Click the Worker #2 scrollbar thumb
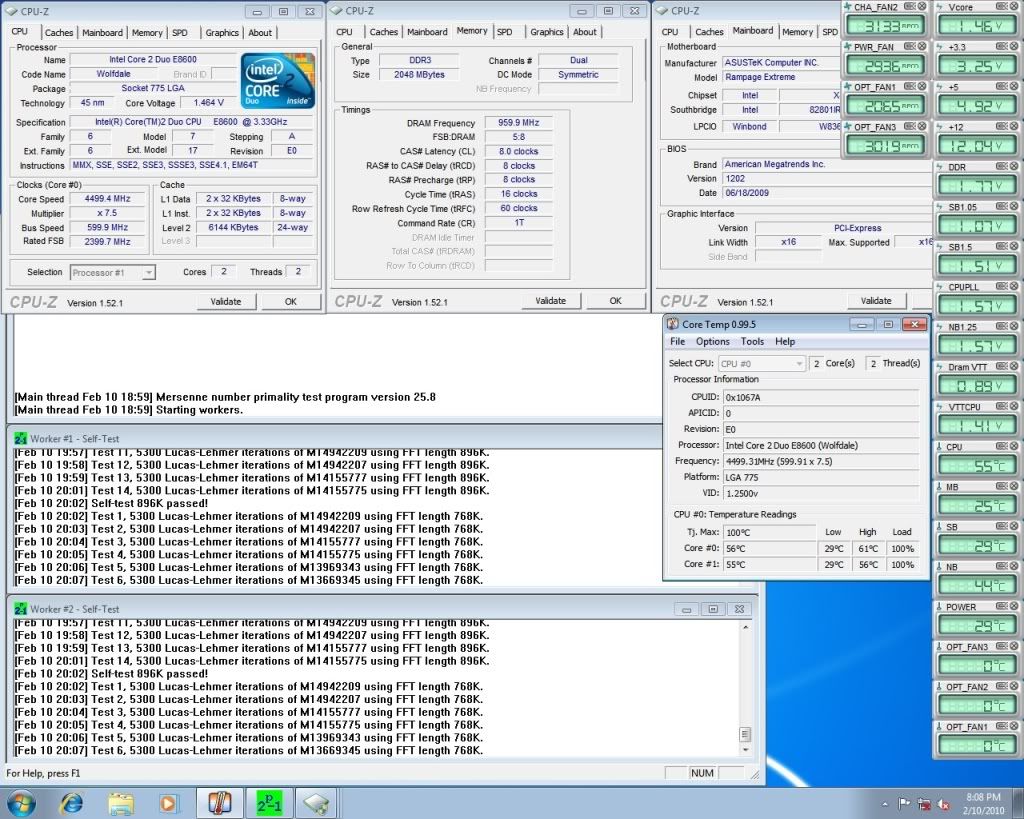The image size is (1024, 819). point(745,734)
